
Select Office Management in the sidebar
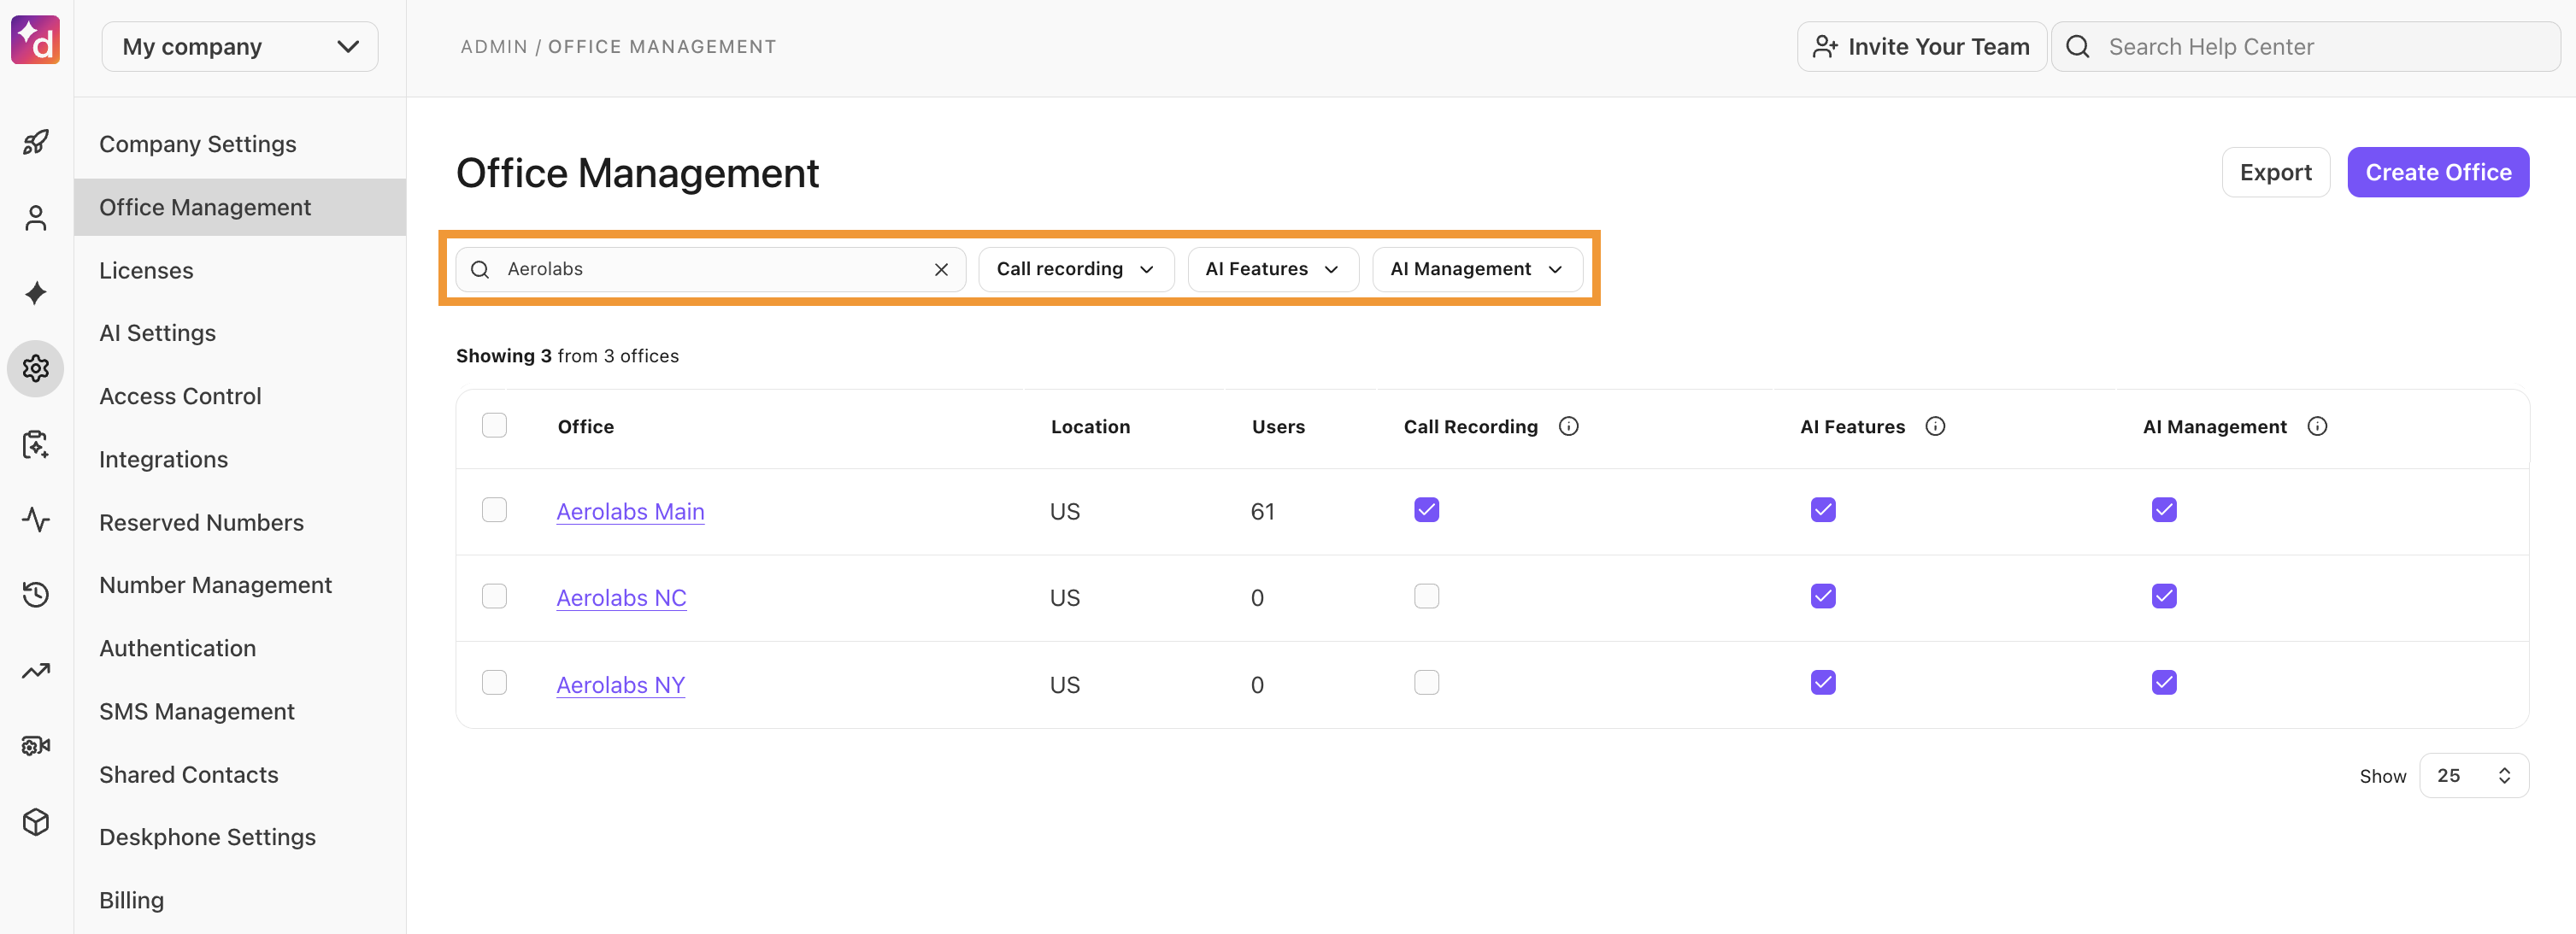(240, 207)
